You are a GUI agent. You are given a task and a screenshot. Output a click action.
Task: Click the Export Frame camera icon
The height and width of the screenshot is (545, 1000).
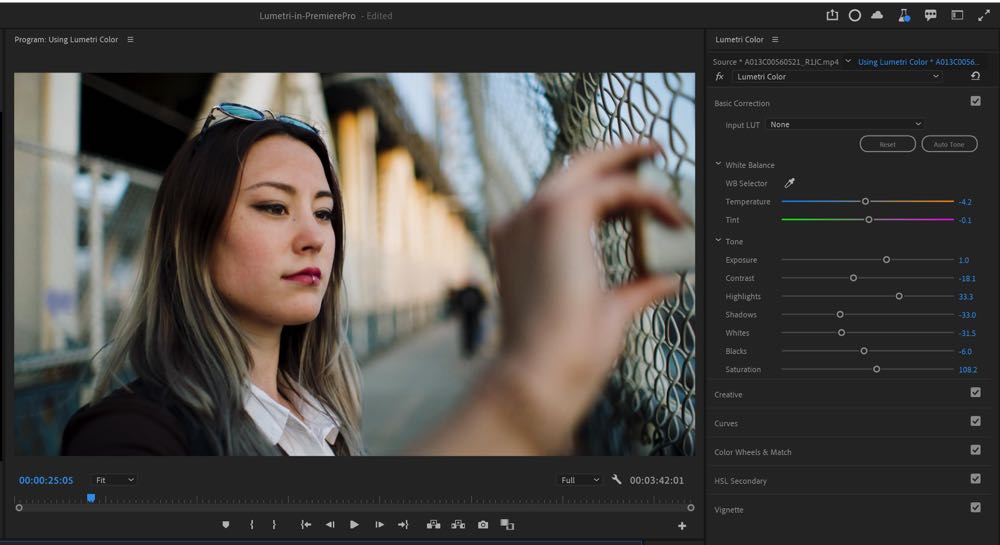click(x=483, y=525)
